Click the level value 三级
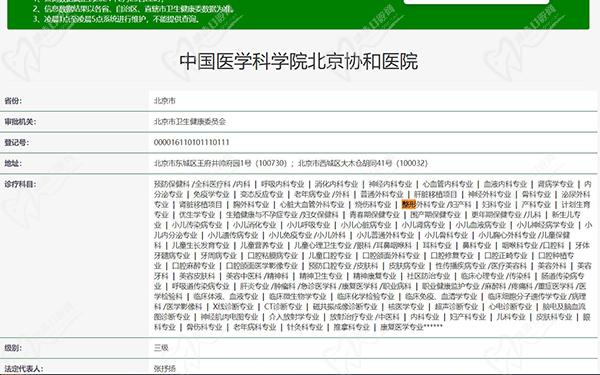The height and width of the screenshot is (375, 600). pyautogui.click(x=161, y=348)
